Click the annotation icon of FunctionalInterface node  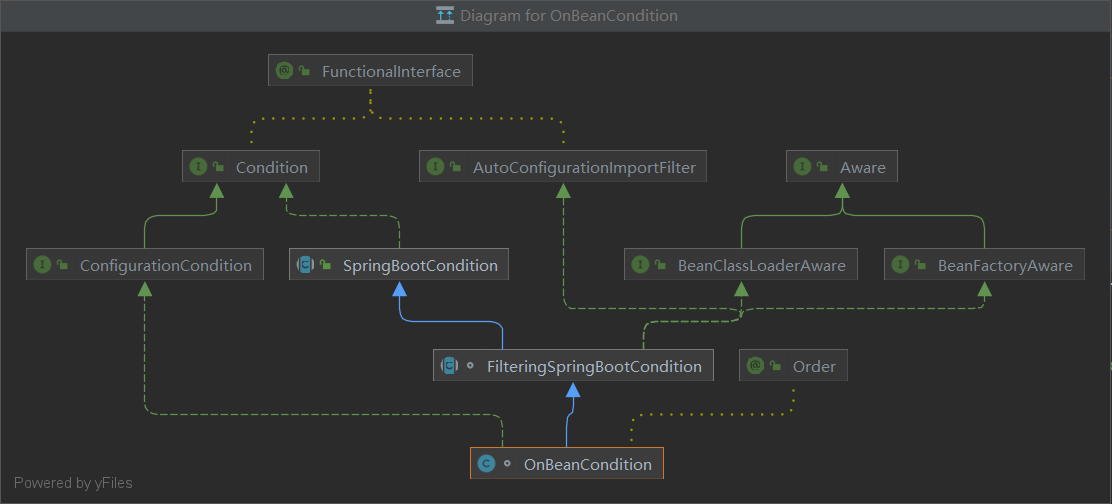click(284, 71)
